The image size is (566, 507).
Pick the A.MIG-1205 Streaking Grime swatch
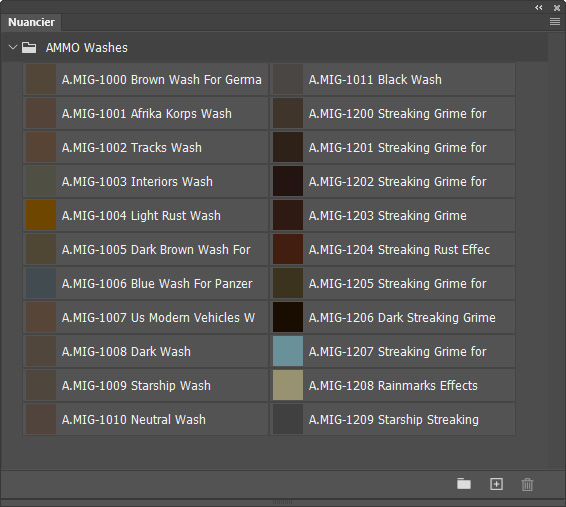[x=288, y=283]
